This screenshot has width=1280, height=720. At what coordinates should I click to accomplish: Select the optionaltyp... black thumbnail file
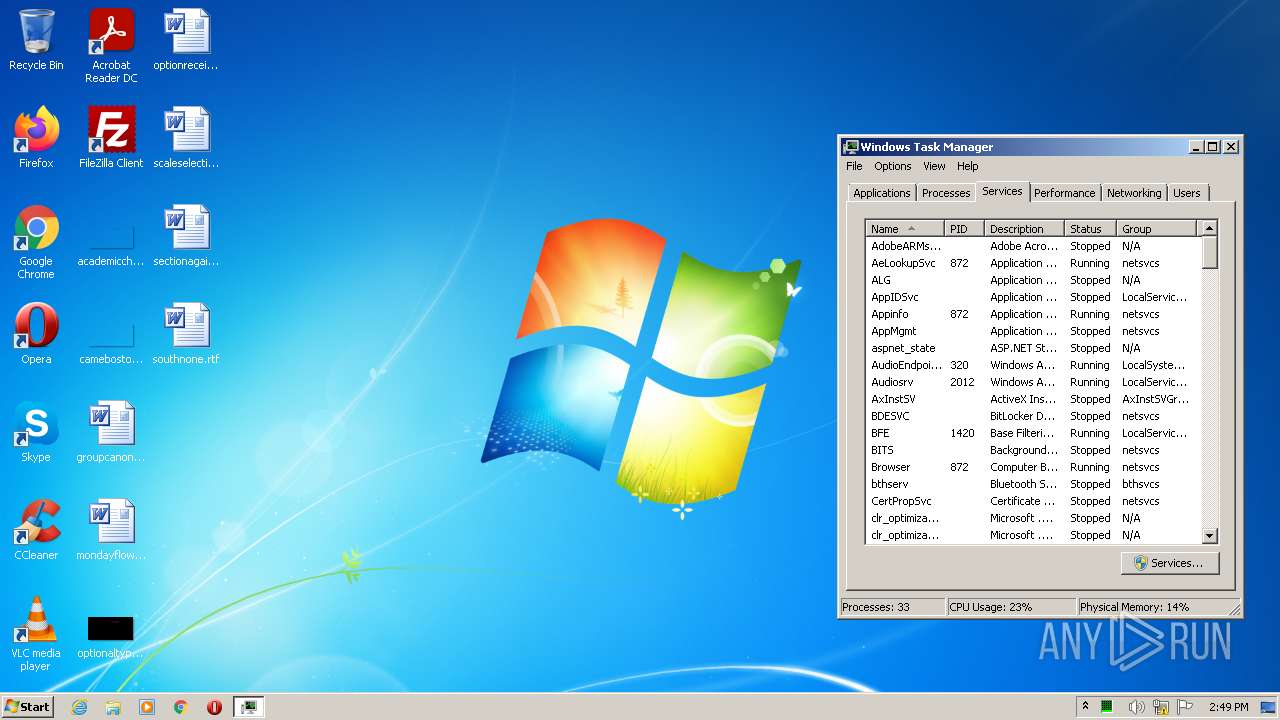coord(111,637)
